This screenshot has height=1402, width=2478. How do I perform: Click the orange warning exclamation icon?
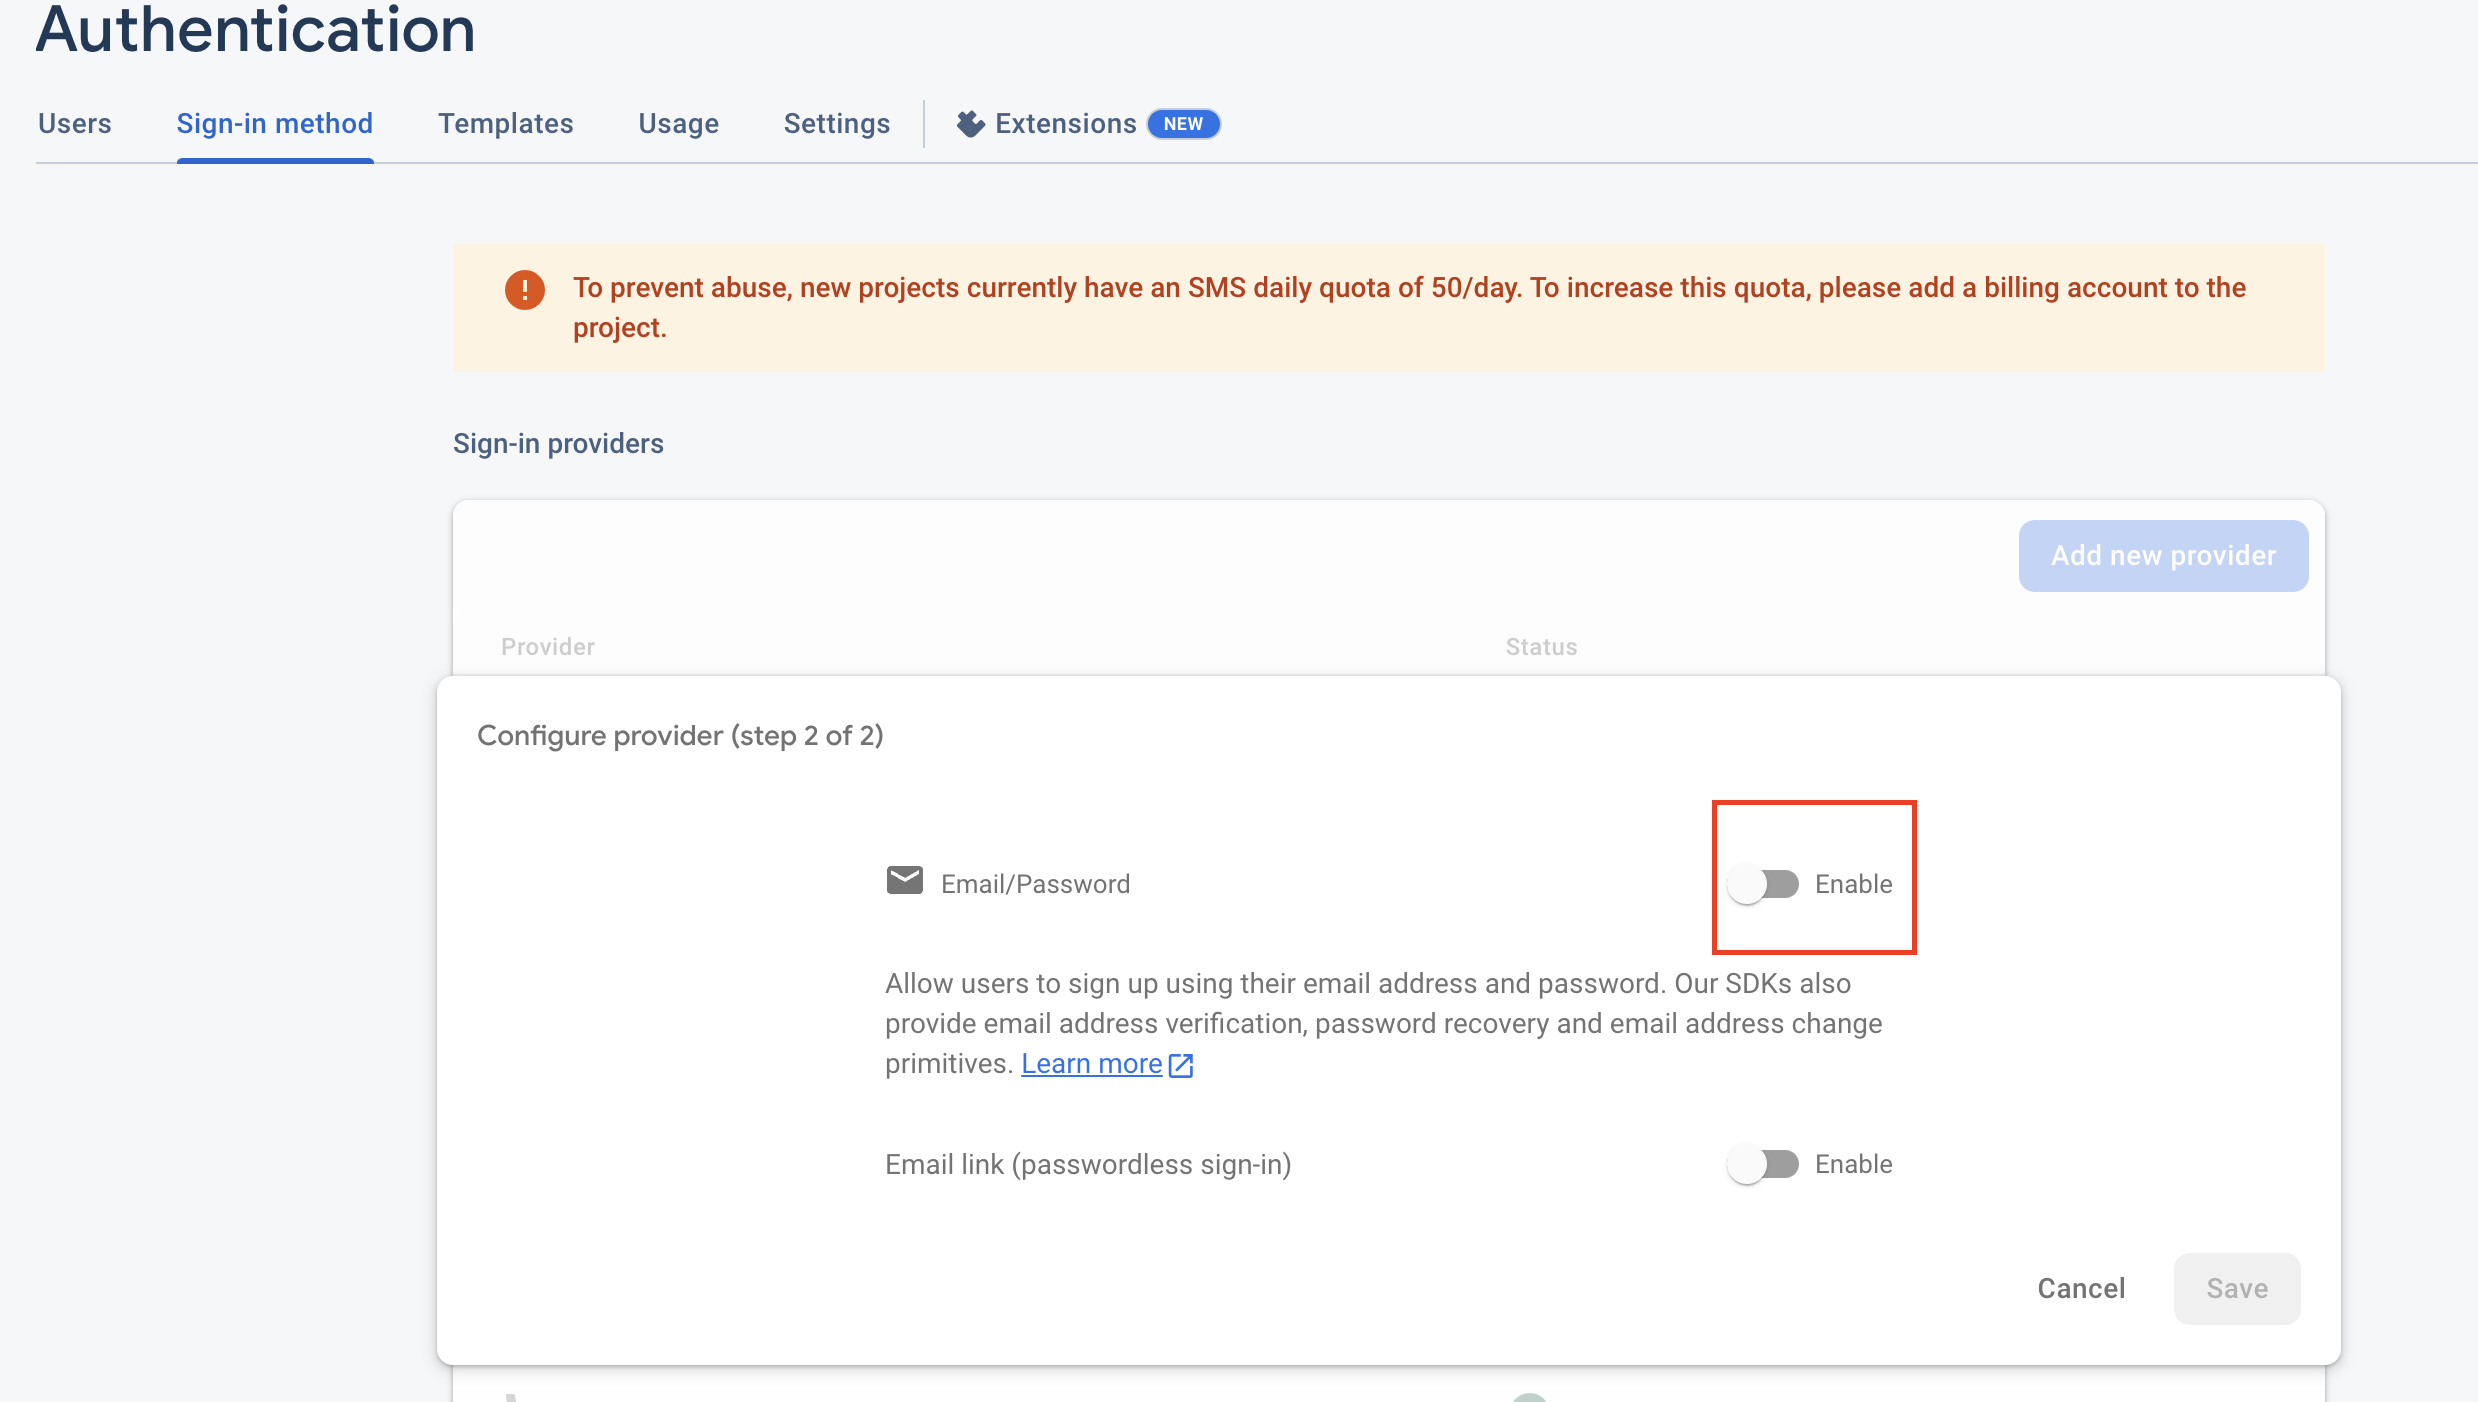pyautogui.click(x=524, y=290)
